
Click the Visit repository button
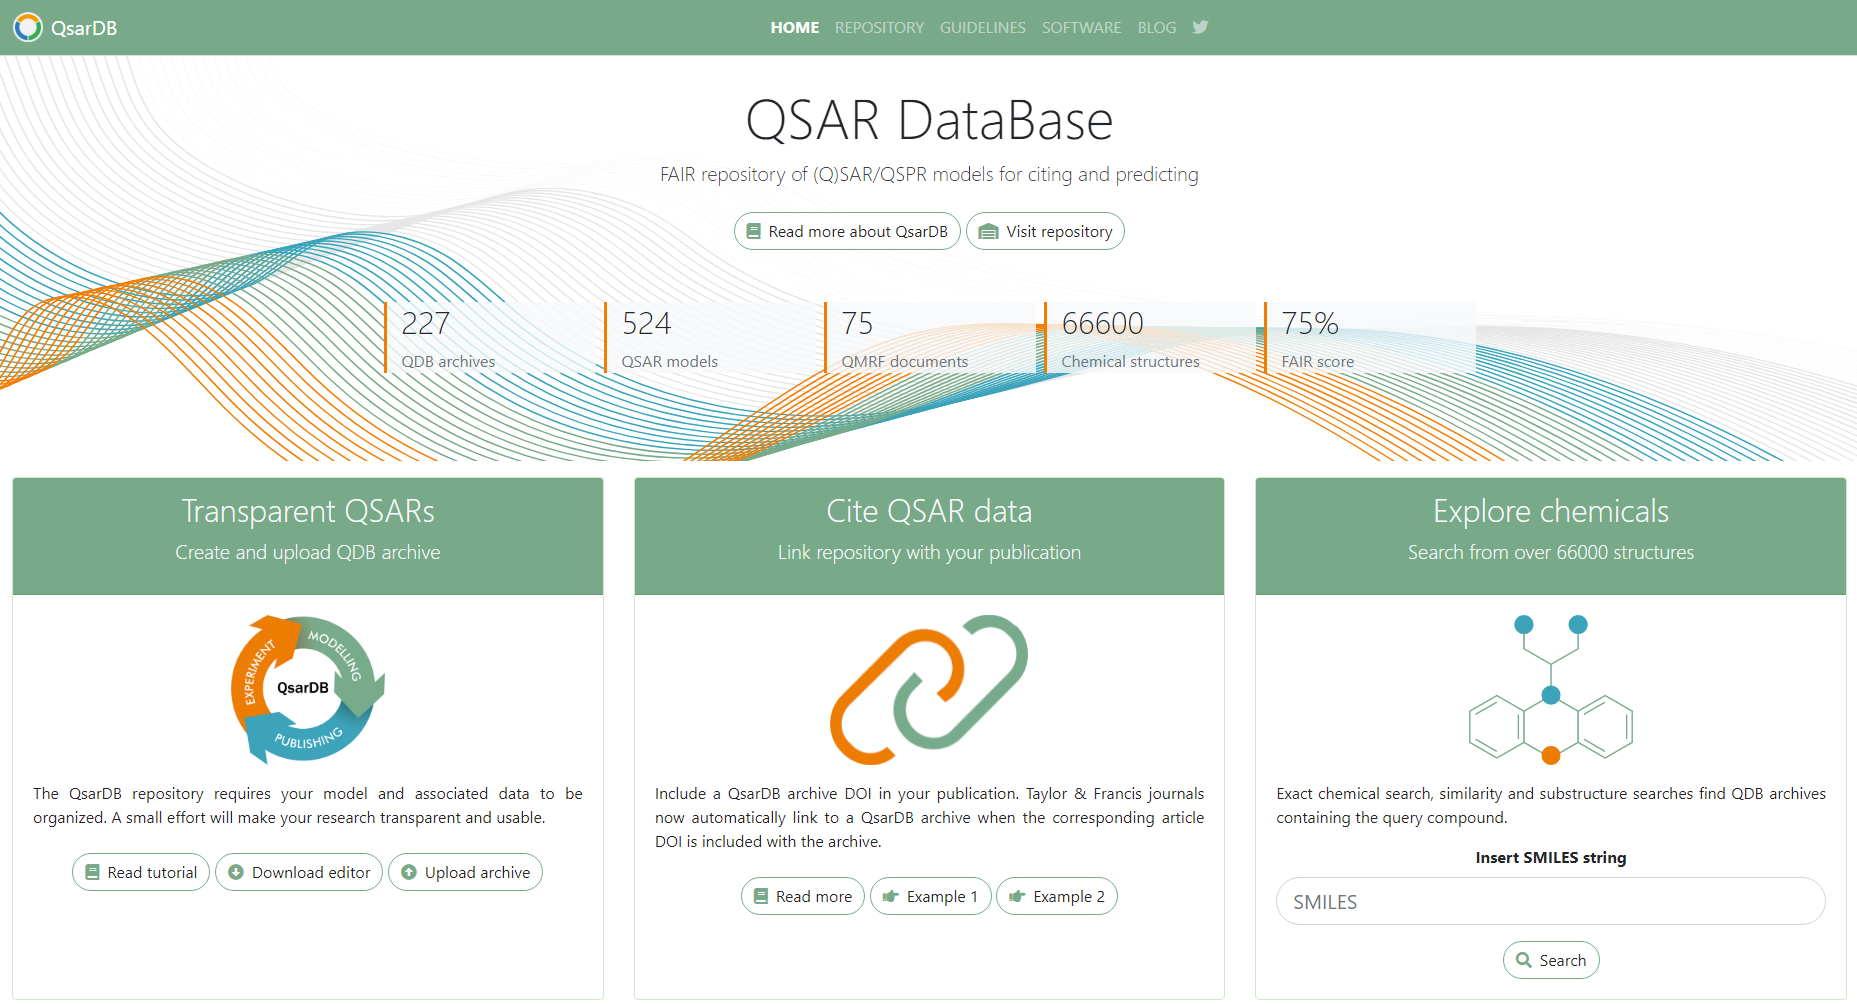coord(1045,231)
